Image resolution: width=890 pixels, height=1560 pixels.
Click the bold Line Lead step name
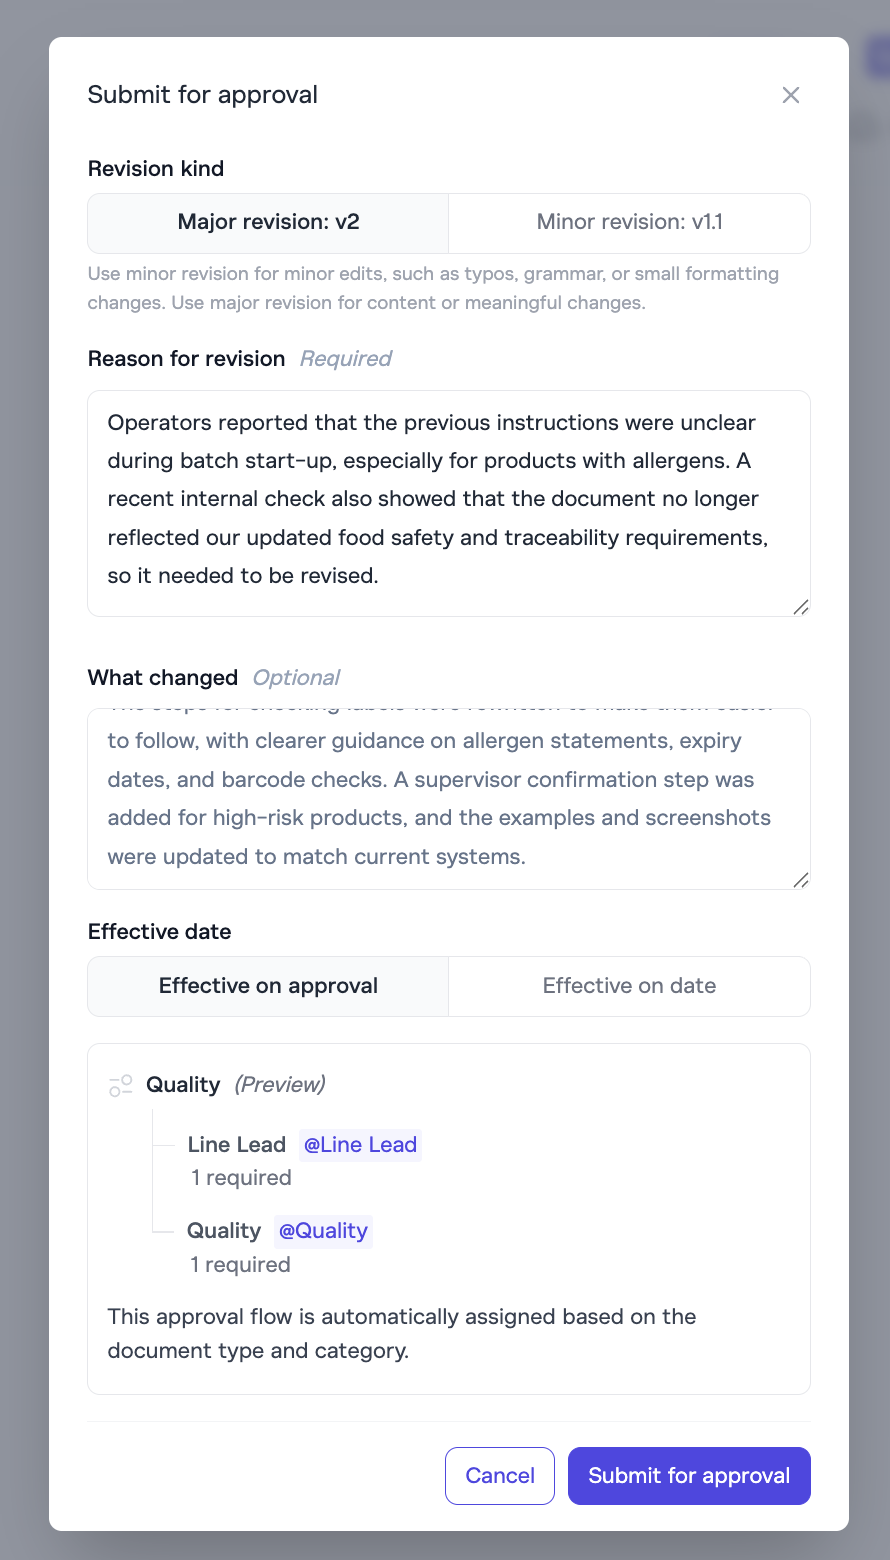coord(237,1145)
